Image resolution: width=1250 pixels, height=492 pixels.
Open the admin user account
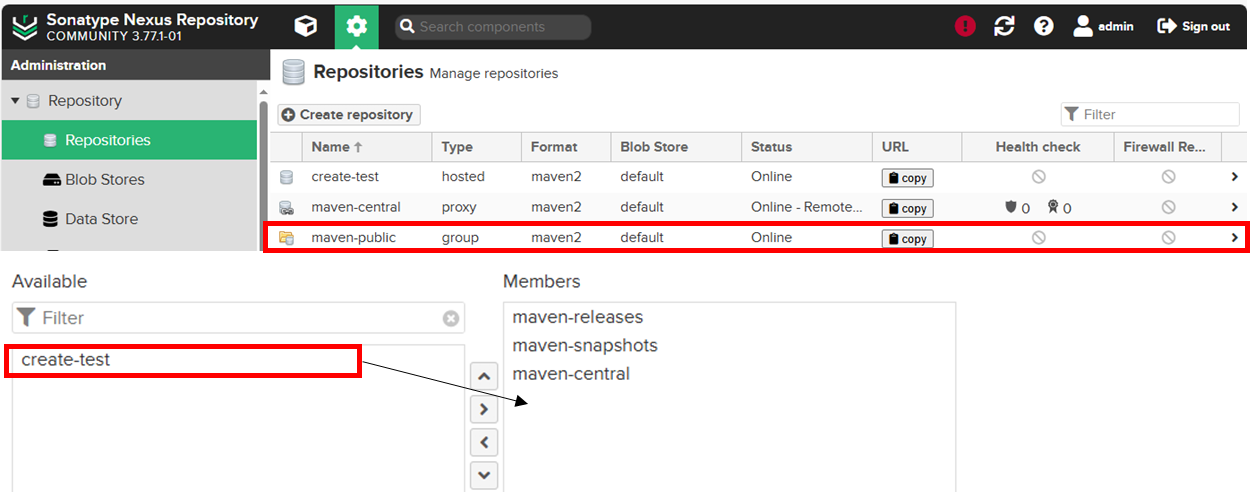pyautogui.click(x=1104, y=27)
